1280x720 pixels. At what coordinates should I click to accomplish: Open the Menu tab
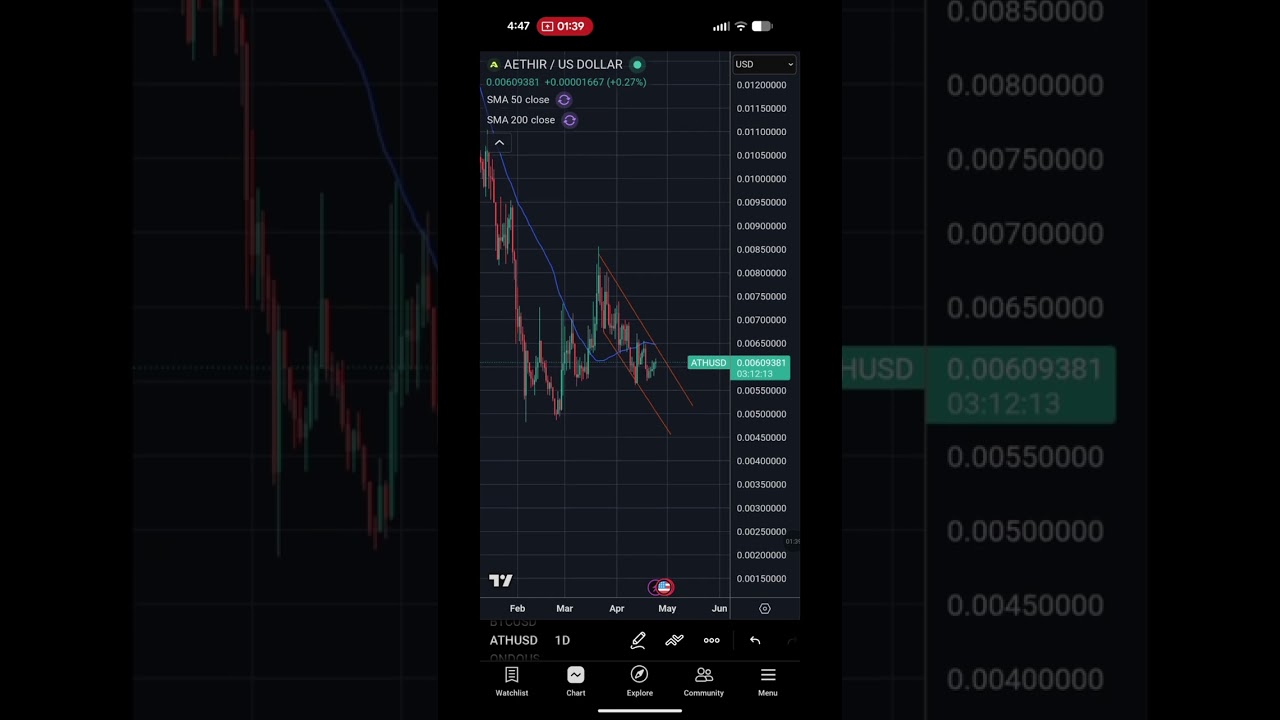click(768, 681)
